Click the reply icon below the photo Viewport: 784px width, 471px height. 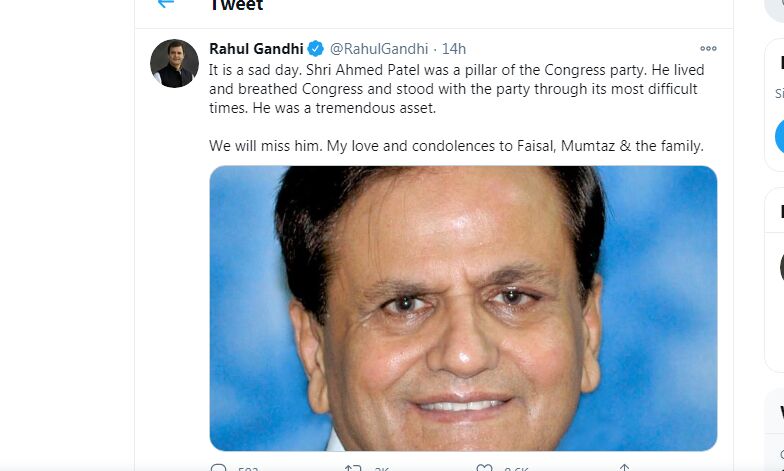(219, 467)
